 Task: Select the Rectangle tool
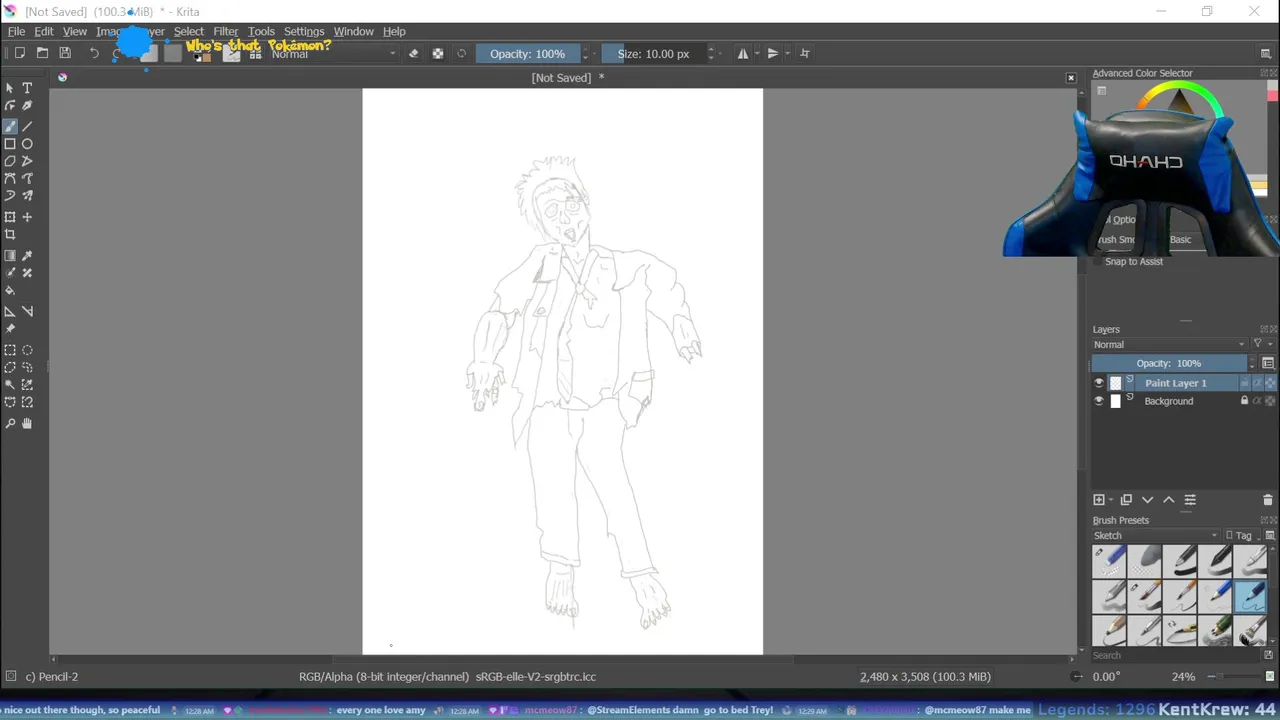10,144
